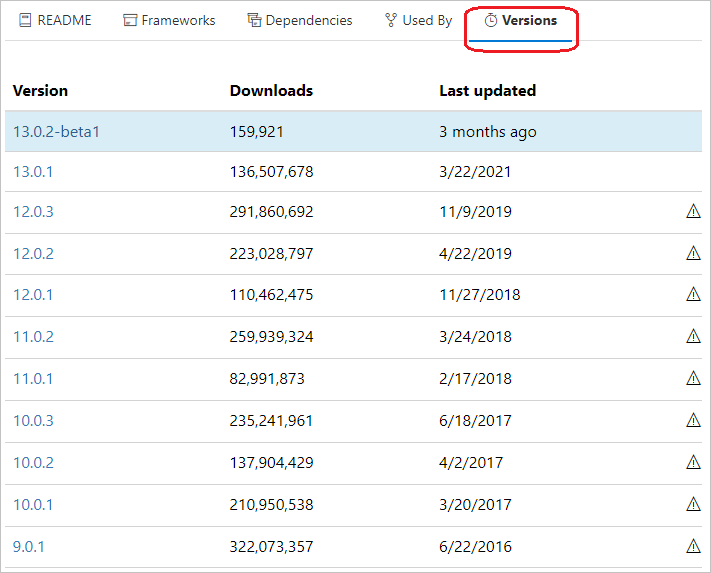Image resolution: width=711 pixels, height=573 pixels.
Task: Open version 12.0.1 link
Action: (33, 295)
